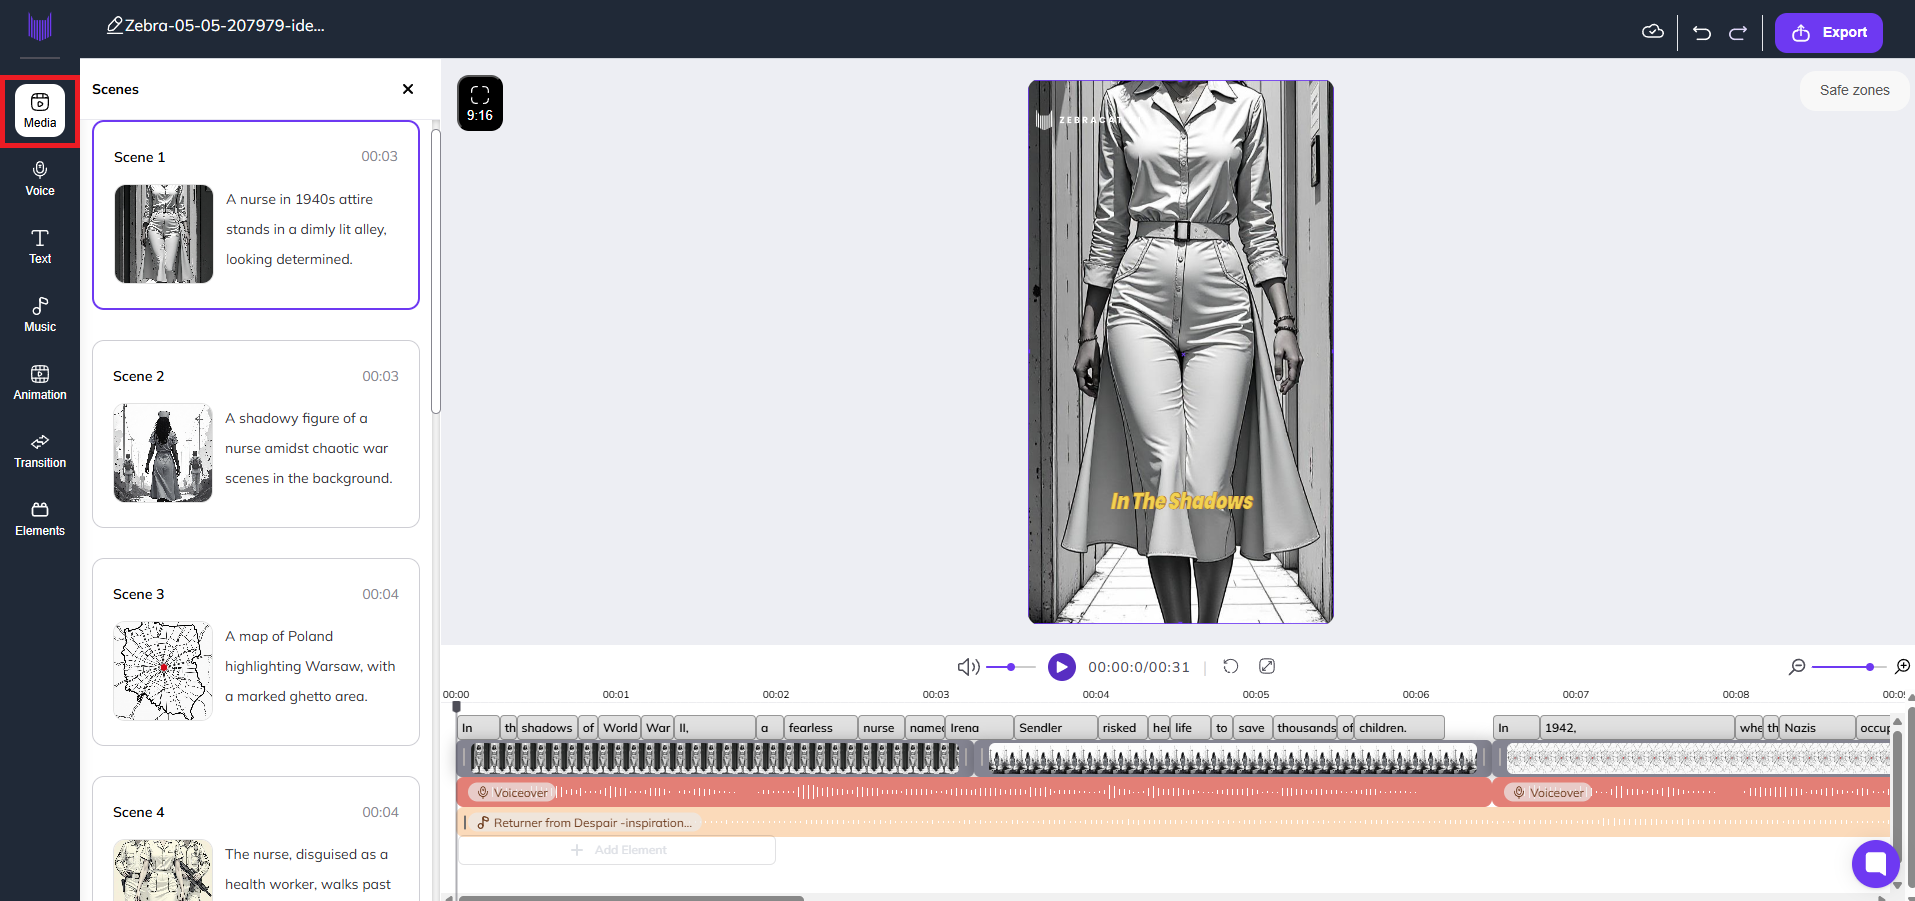
Task: Select the first Voiceover track label
Action: coord(511,792)
